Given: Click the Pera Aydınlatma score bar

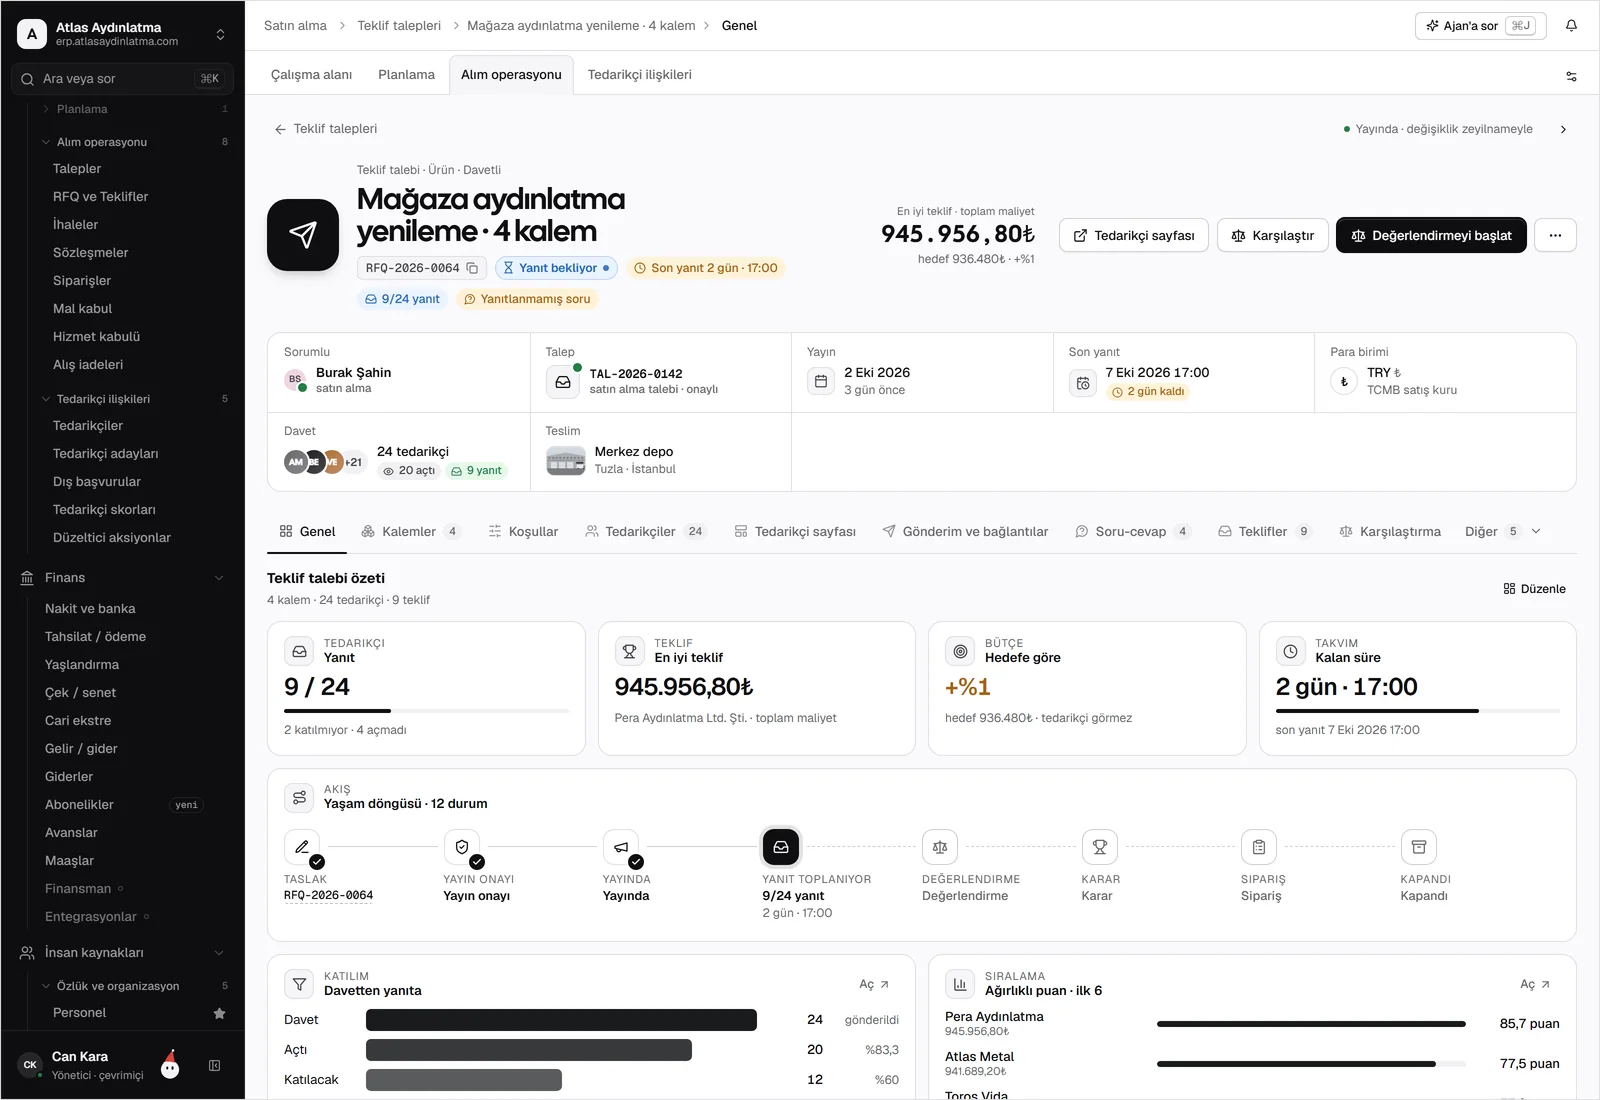Looking at the screenshot, I should [1311, 1024].
